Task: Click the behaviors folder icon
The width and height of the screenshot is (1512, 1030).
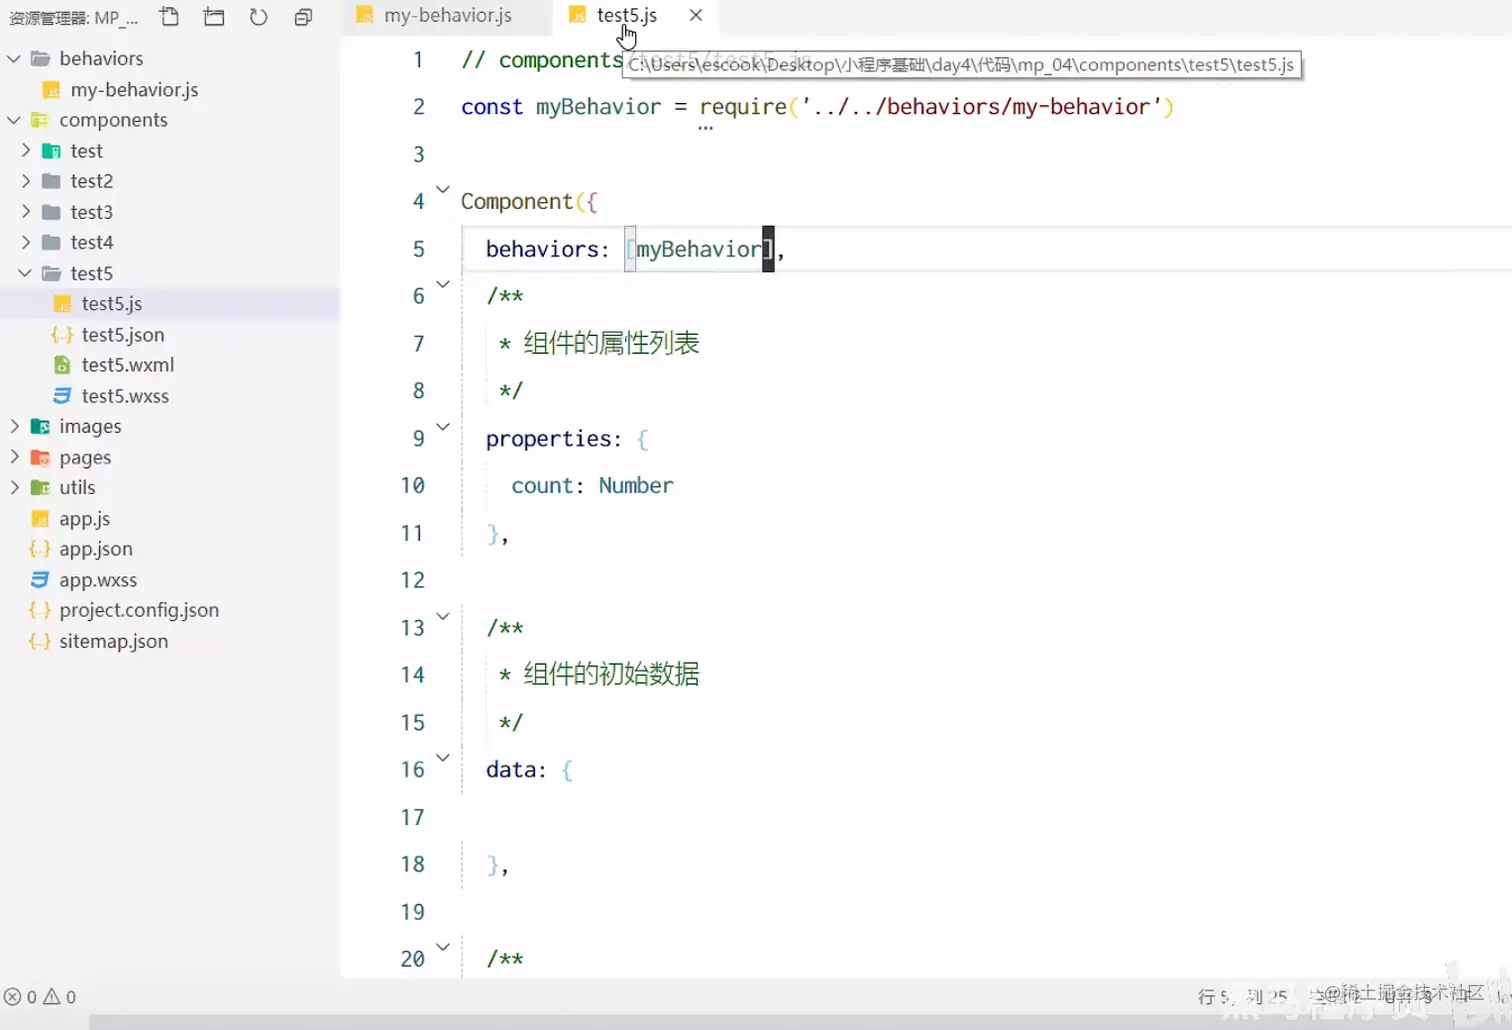Action: coord(40,59)
